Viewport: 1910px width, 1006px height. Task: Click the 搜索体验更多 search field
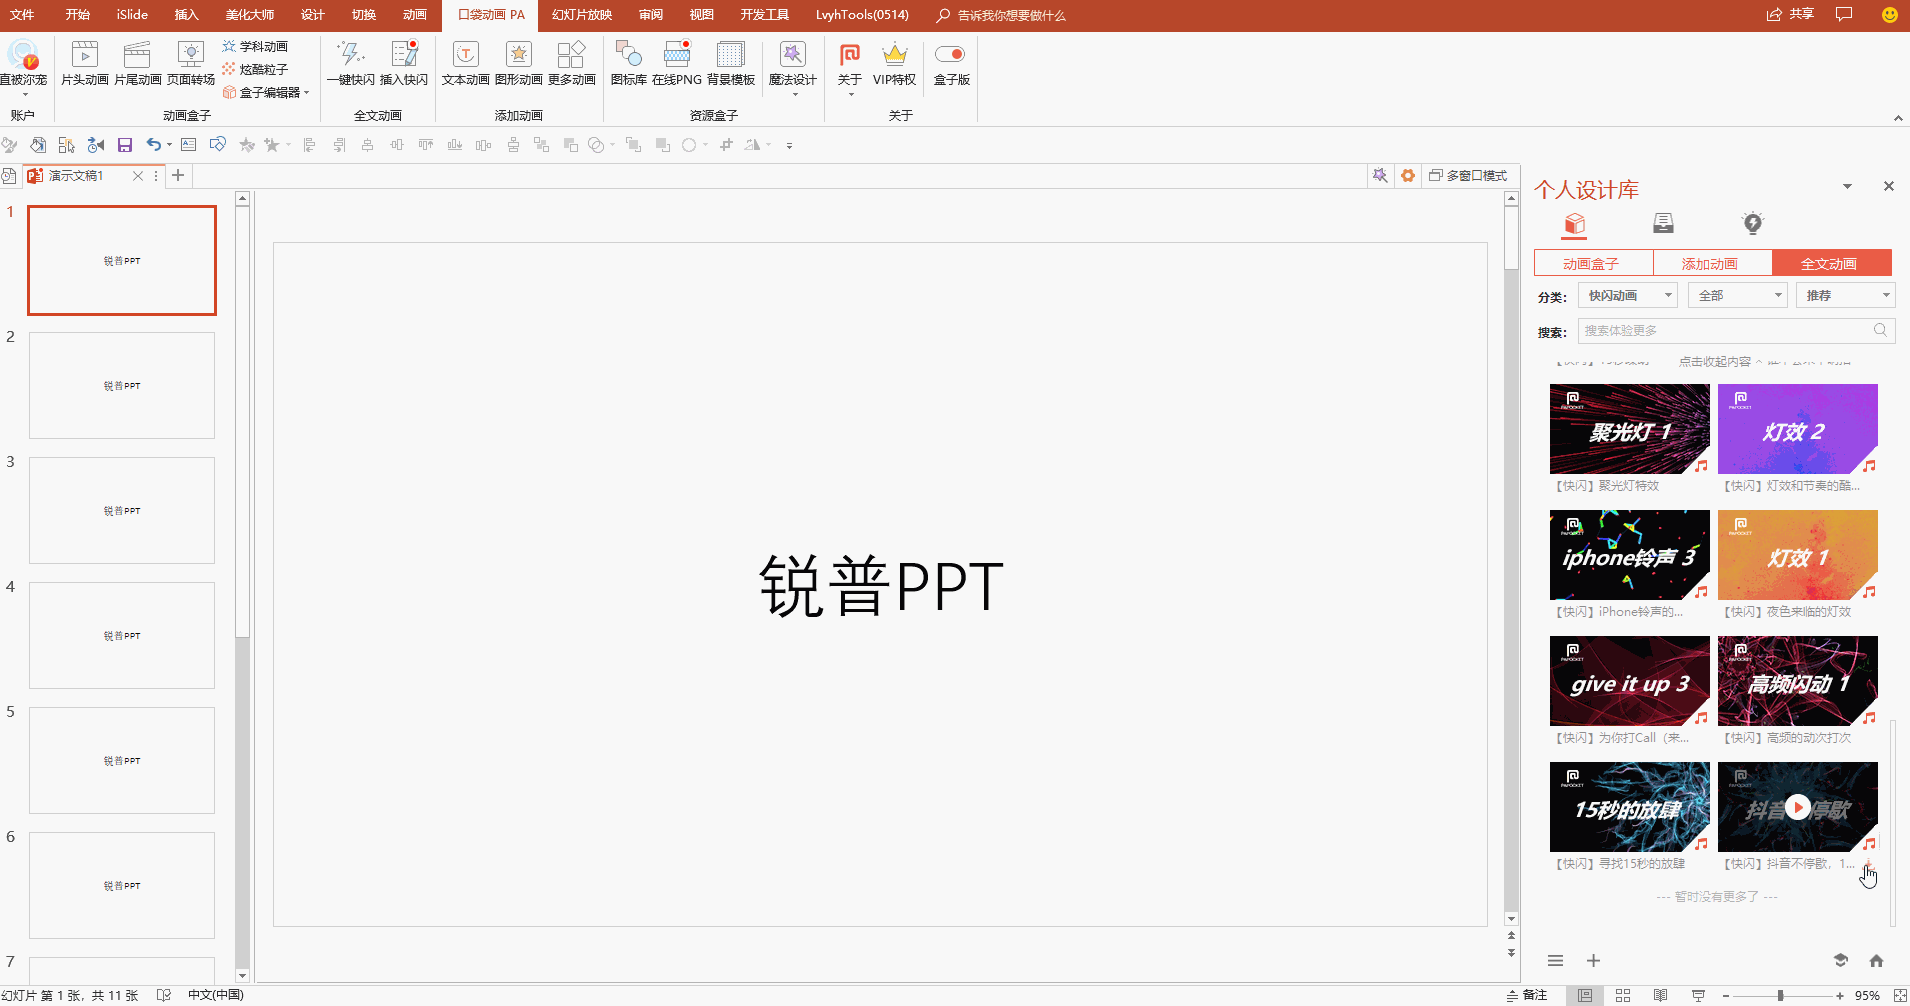tap(1736, 331)
